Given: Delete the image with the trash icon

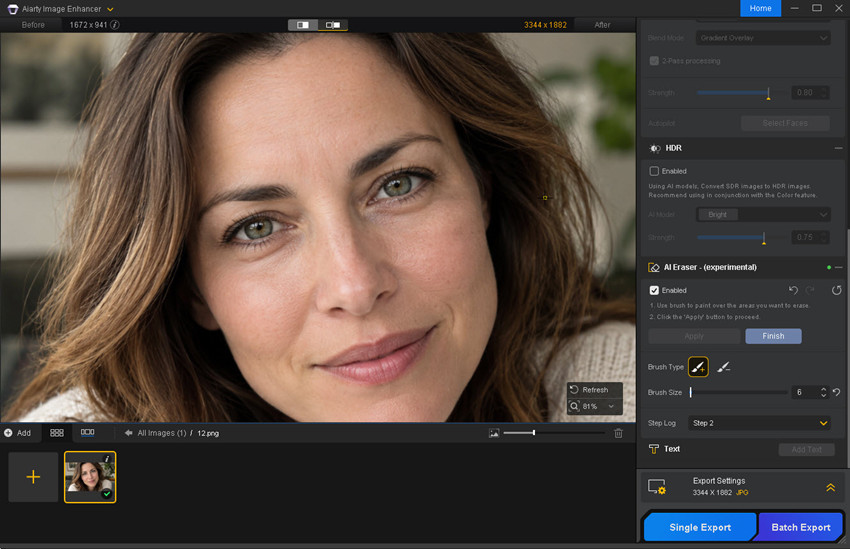Looking at the screenshot, I should tap(619, 433).
